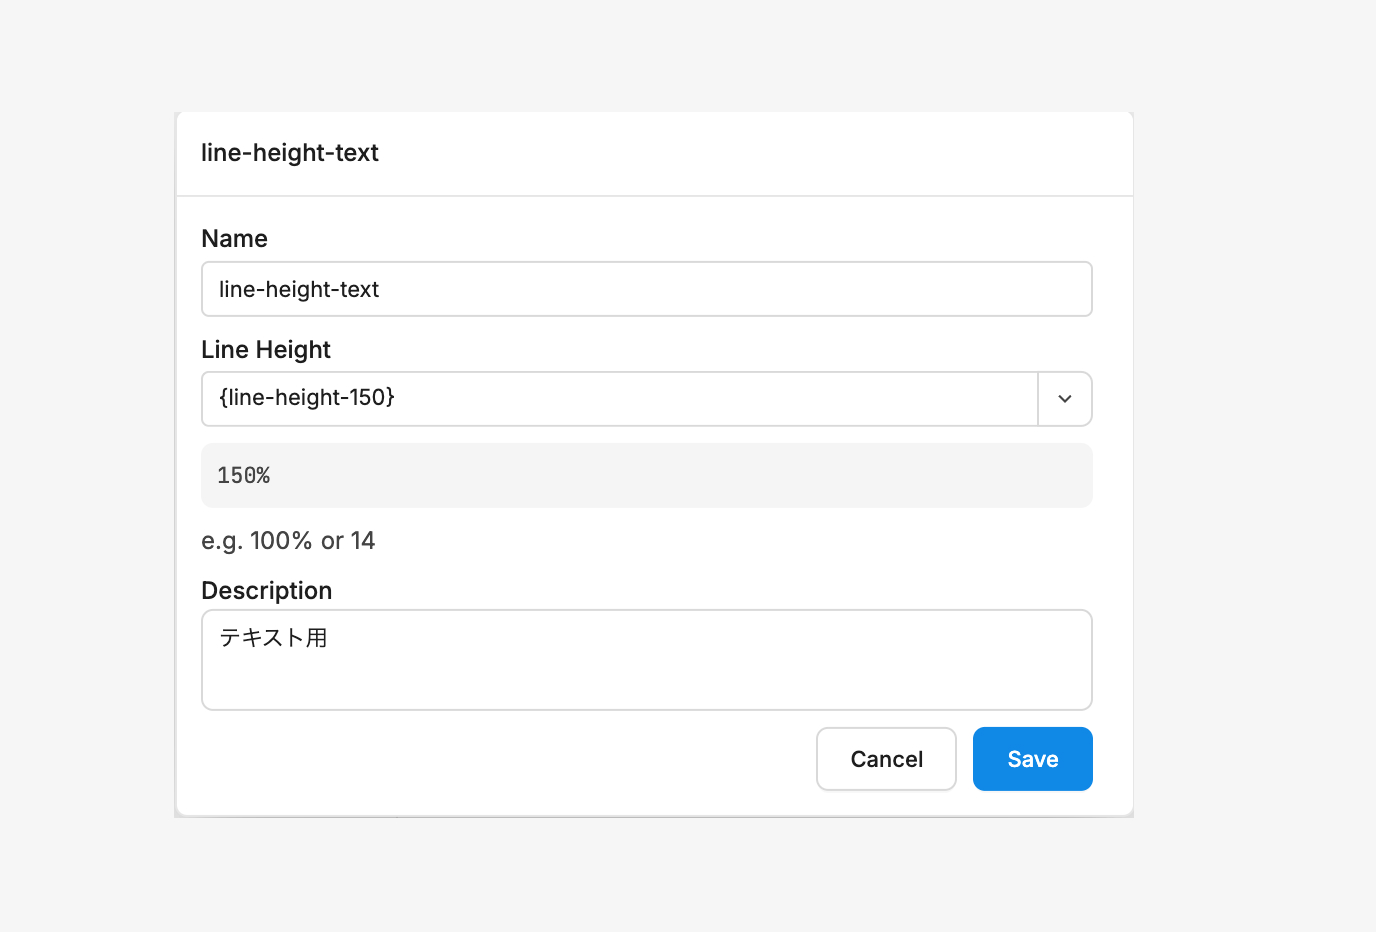Viewport: 1376px width, 932px height.
Task: Cancel editing the token
Action: 886,759
